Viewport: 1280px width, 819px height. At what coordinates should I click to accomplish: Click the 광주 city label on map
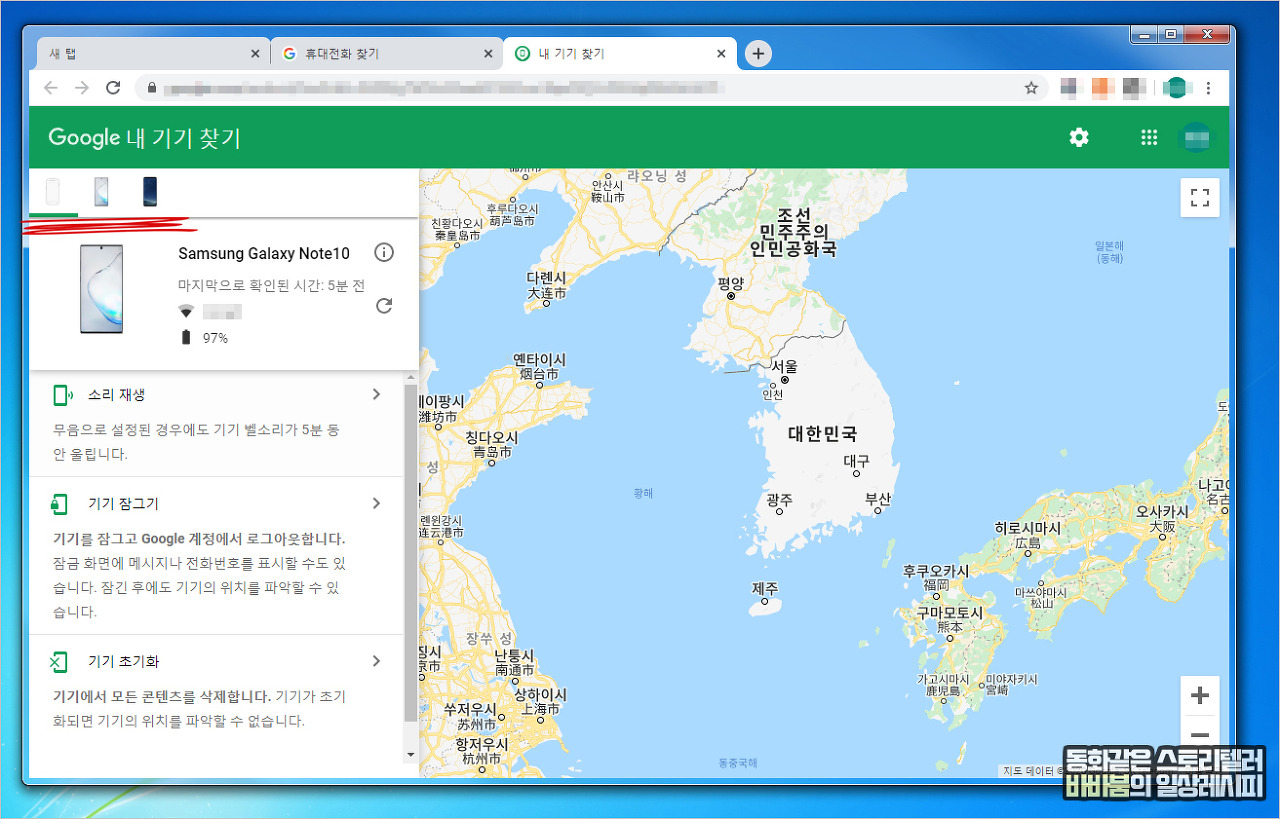[x=779, y=499]
